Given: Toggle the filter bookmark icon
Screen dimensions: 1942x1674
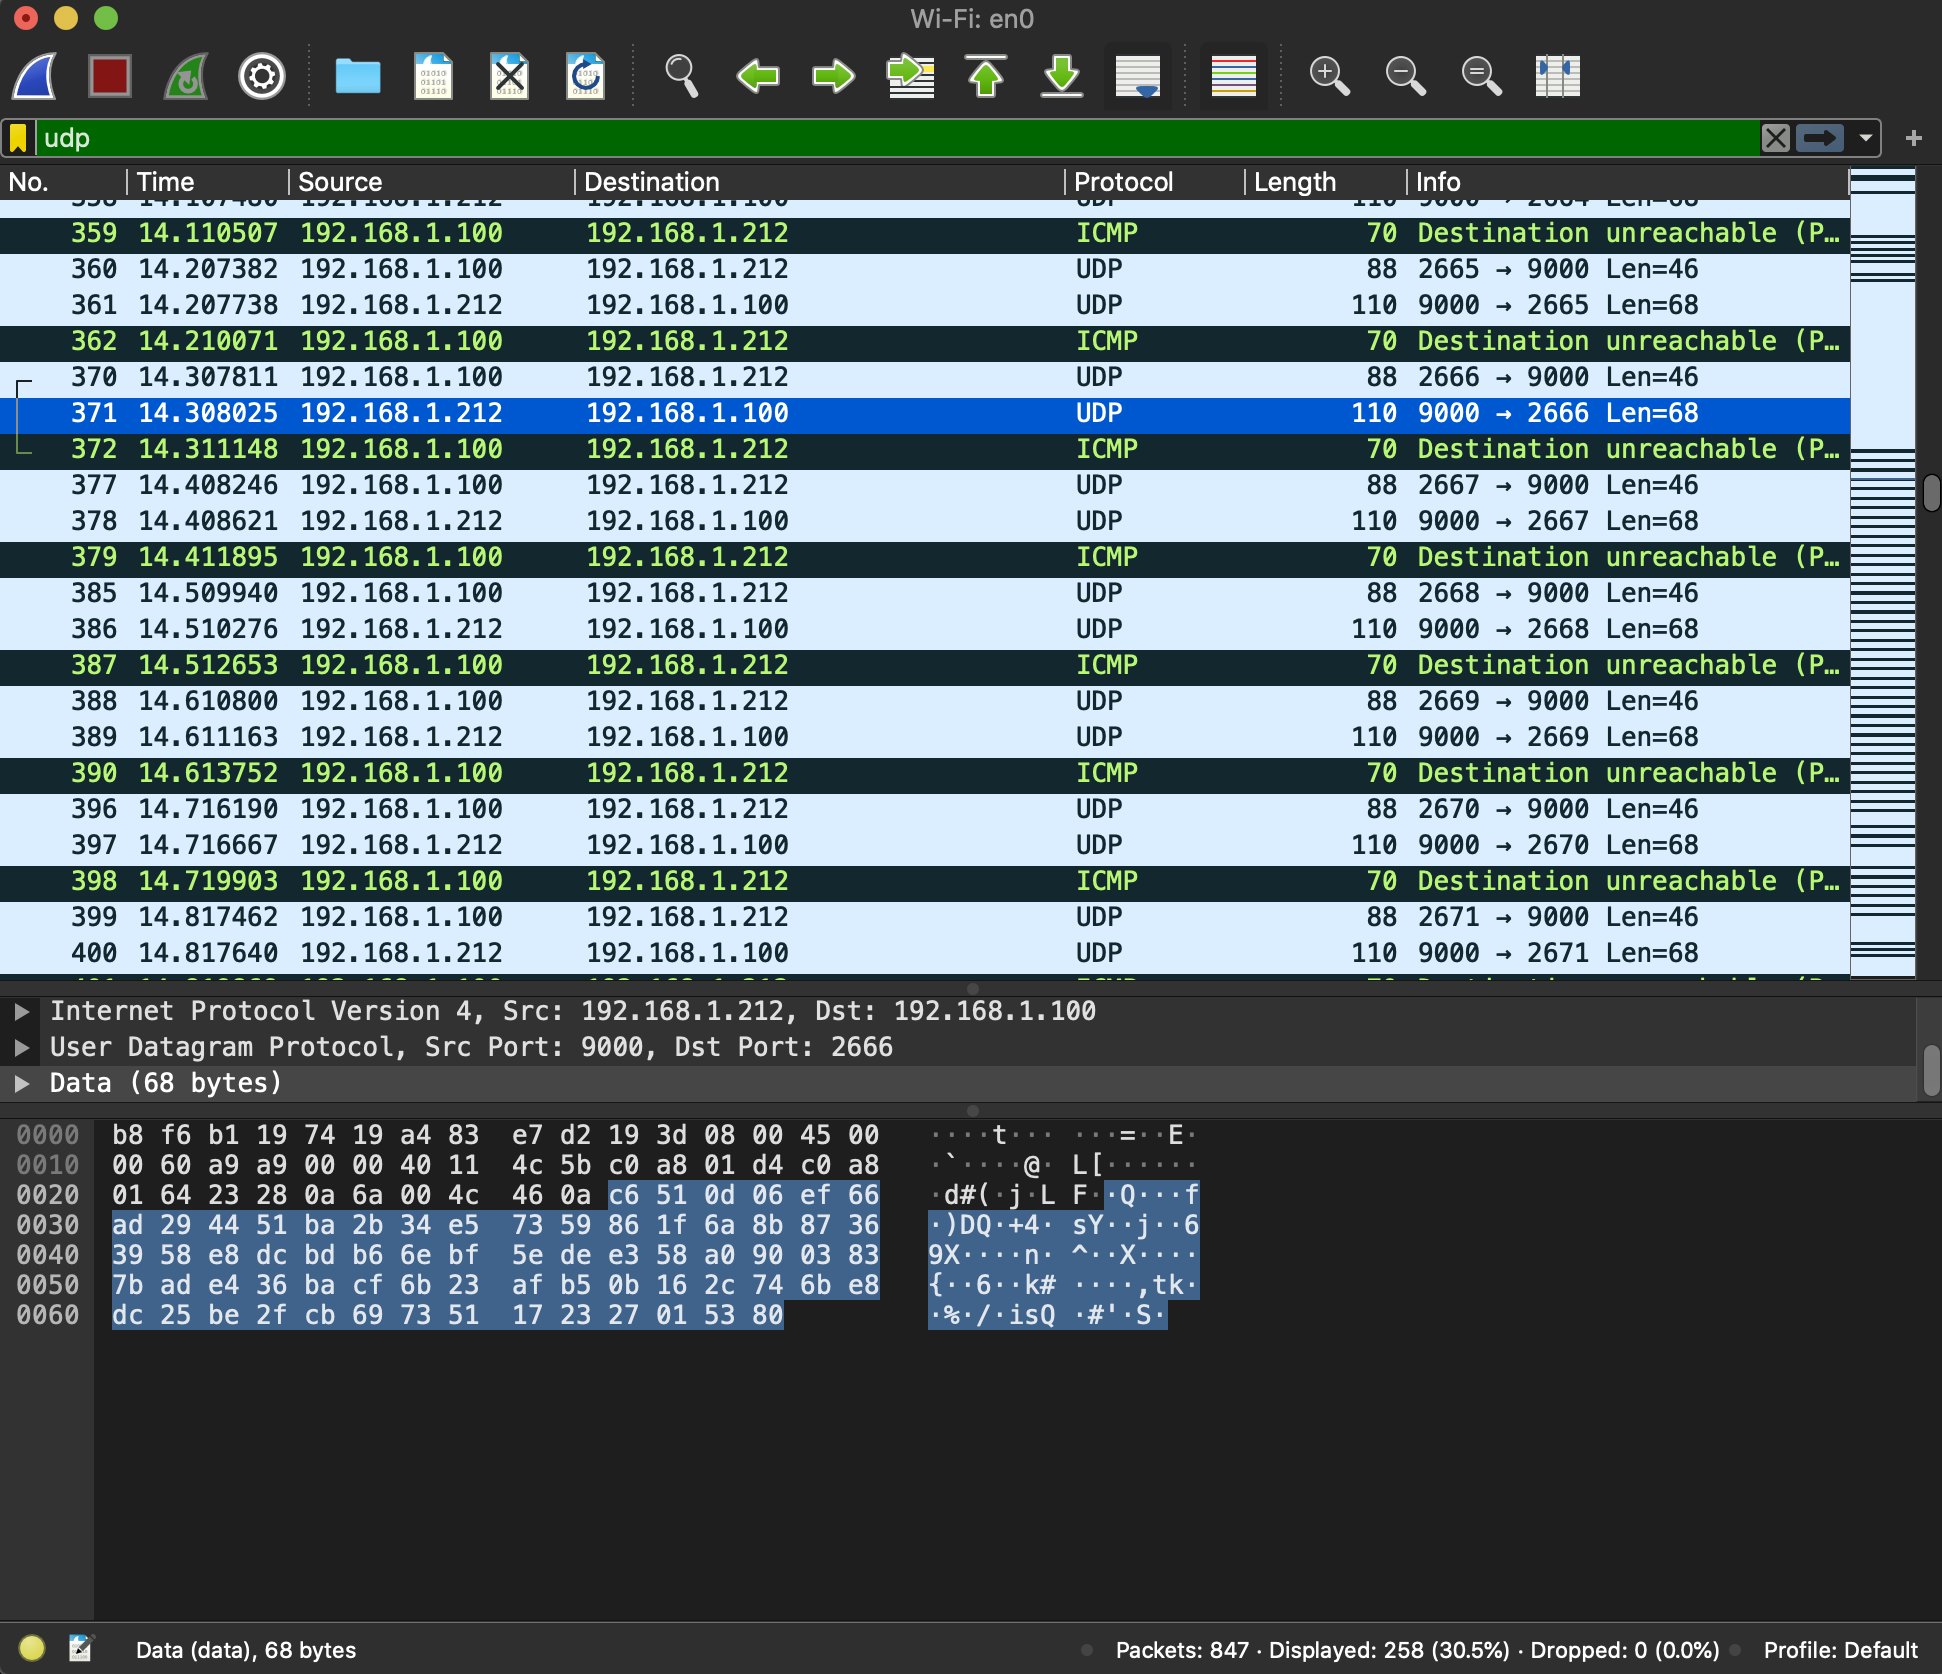Looking at the screenshot, I should (18, 138).
